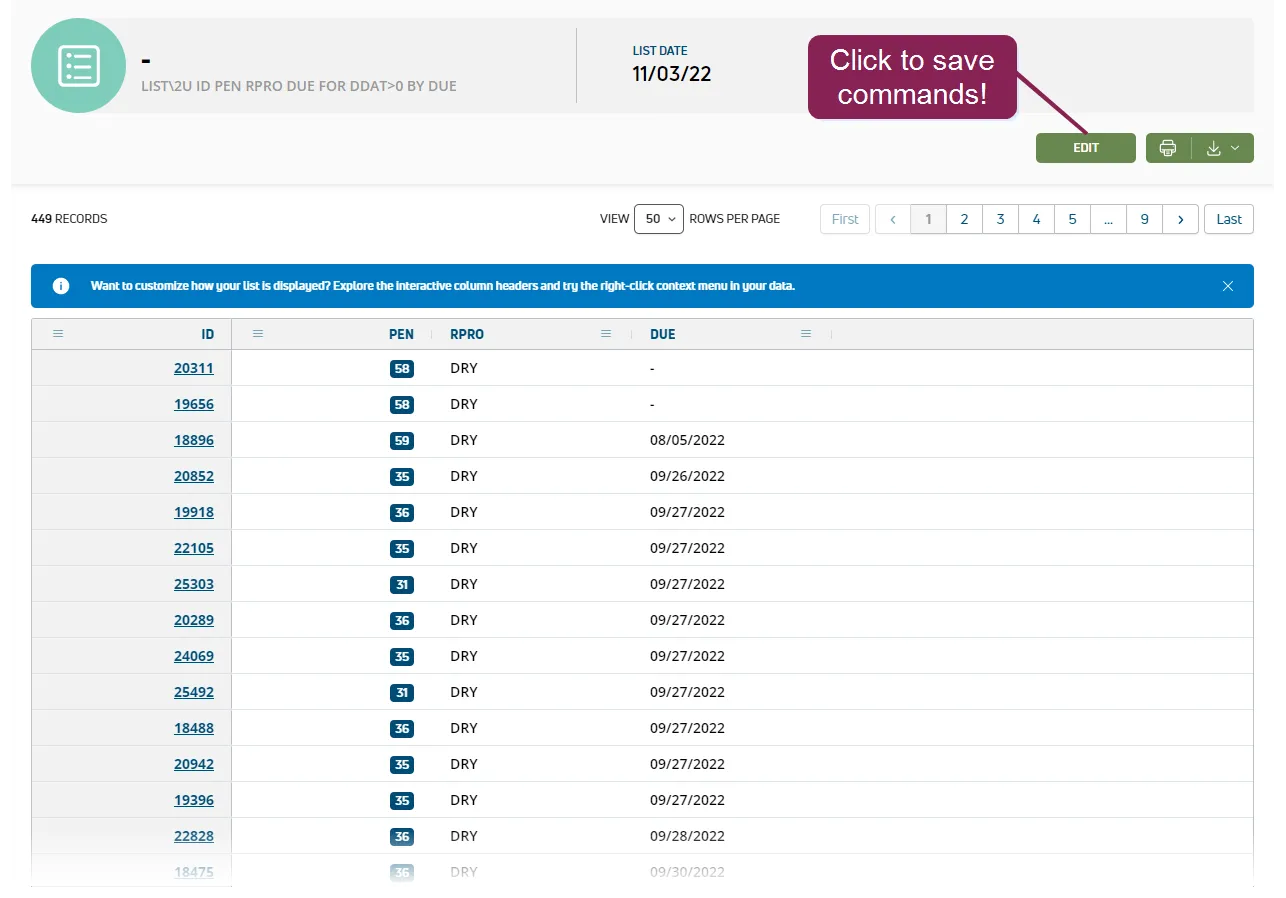The height and width of the screenshot is (898, 1286).
Task: Click due date 09/26/2022
Action: 687,476
